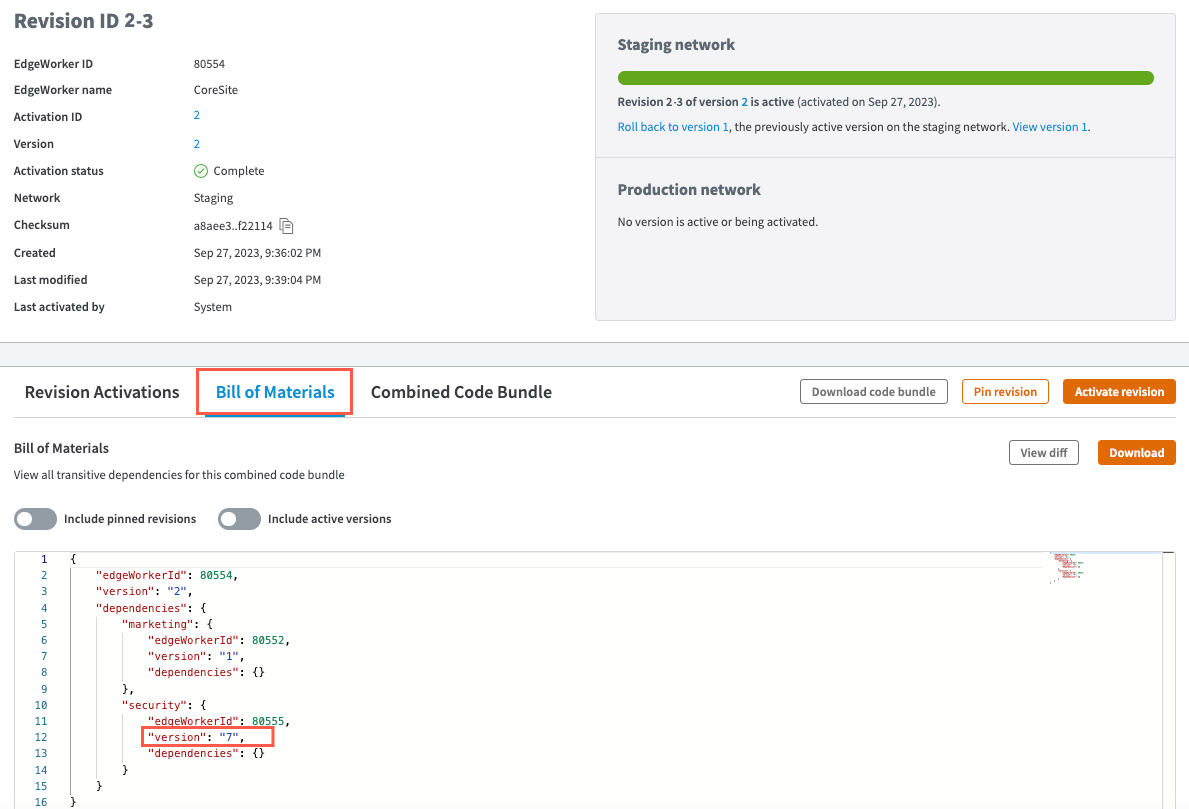Copy the checksum with the copy icon

pyautogui.click(x=286, y=225)
